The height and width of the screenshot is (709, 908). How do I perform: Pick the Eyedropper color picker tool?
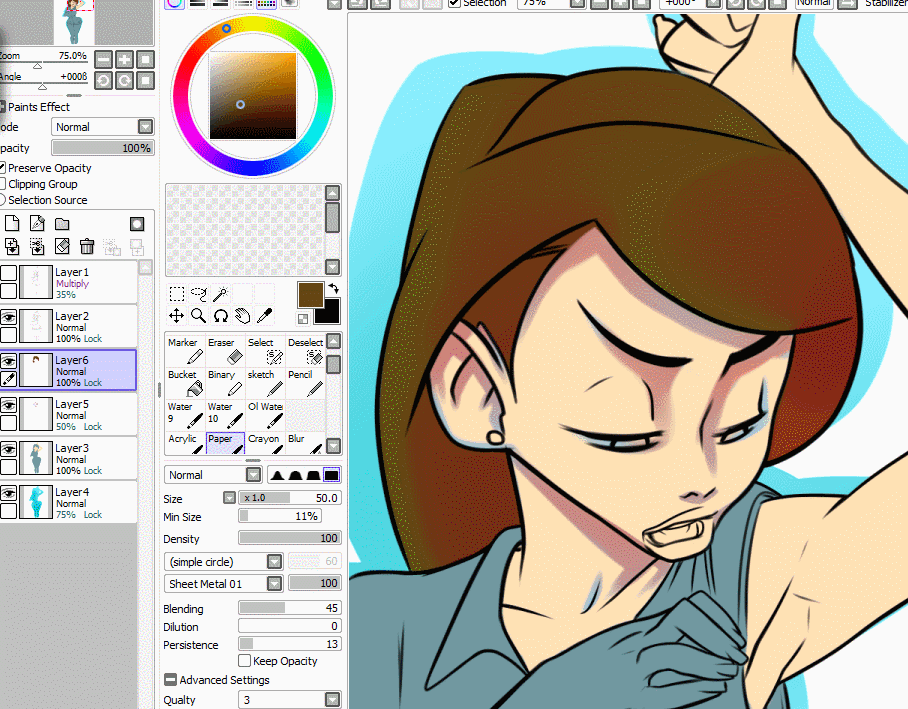265,316
